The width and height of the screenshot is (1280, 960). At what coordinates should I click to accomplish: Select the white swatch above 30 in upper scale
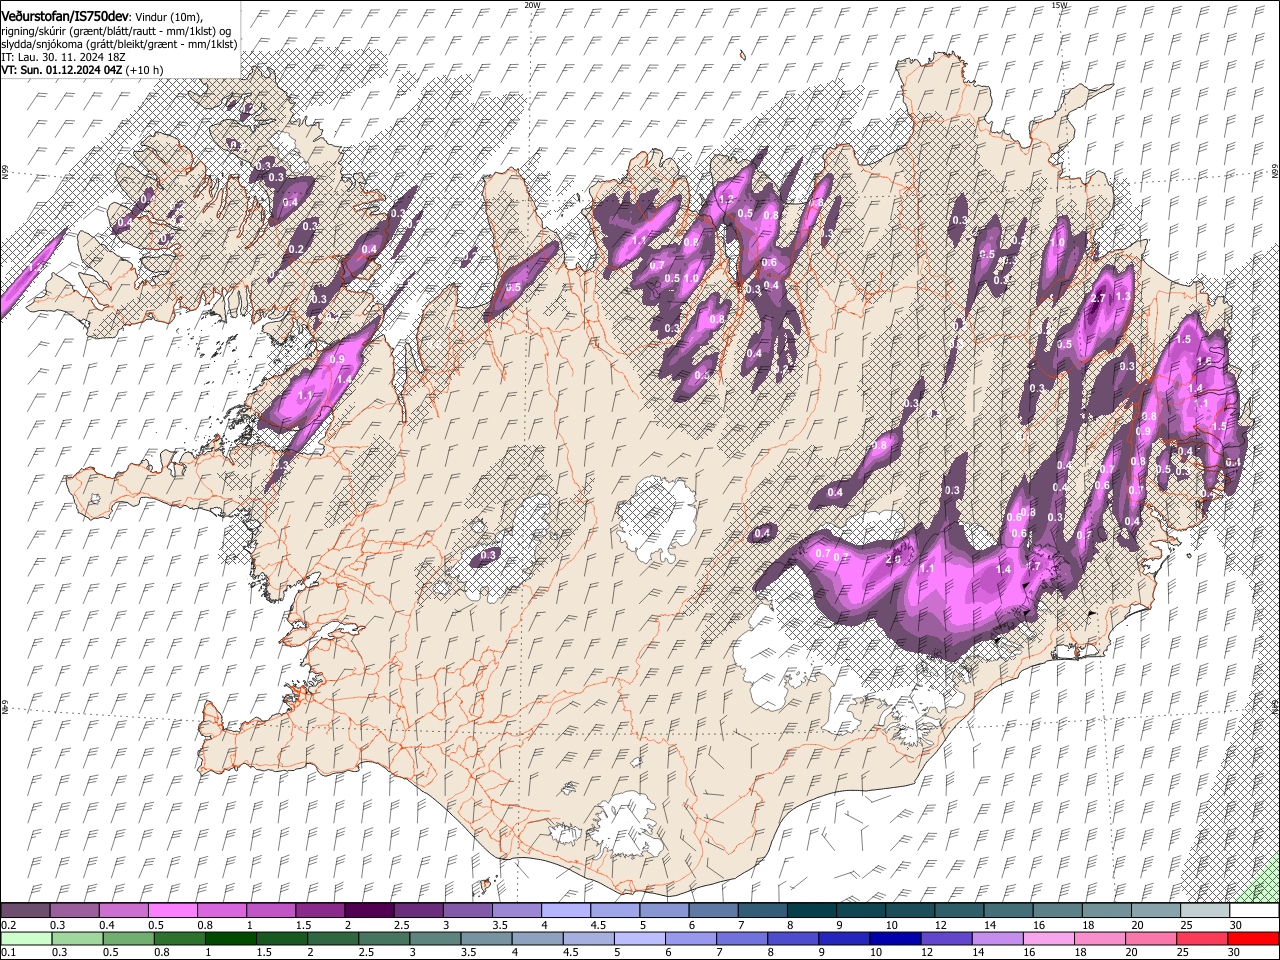click(1254, 910)
